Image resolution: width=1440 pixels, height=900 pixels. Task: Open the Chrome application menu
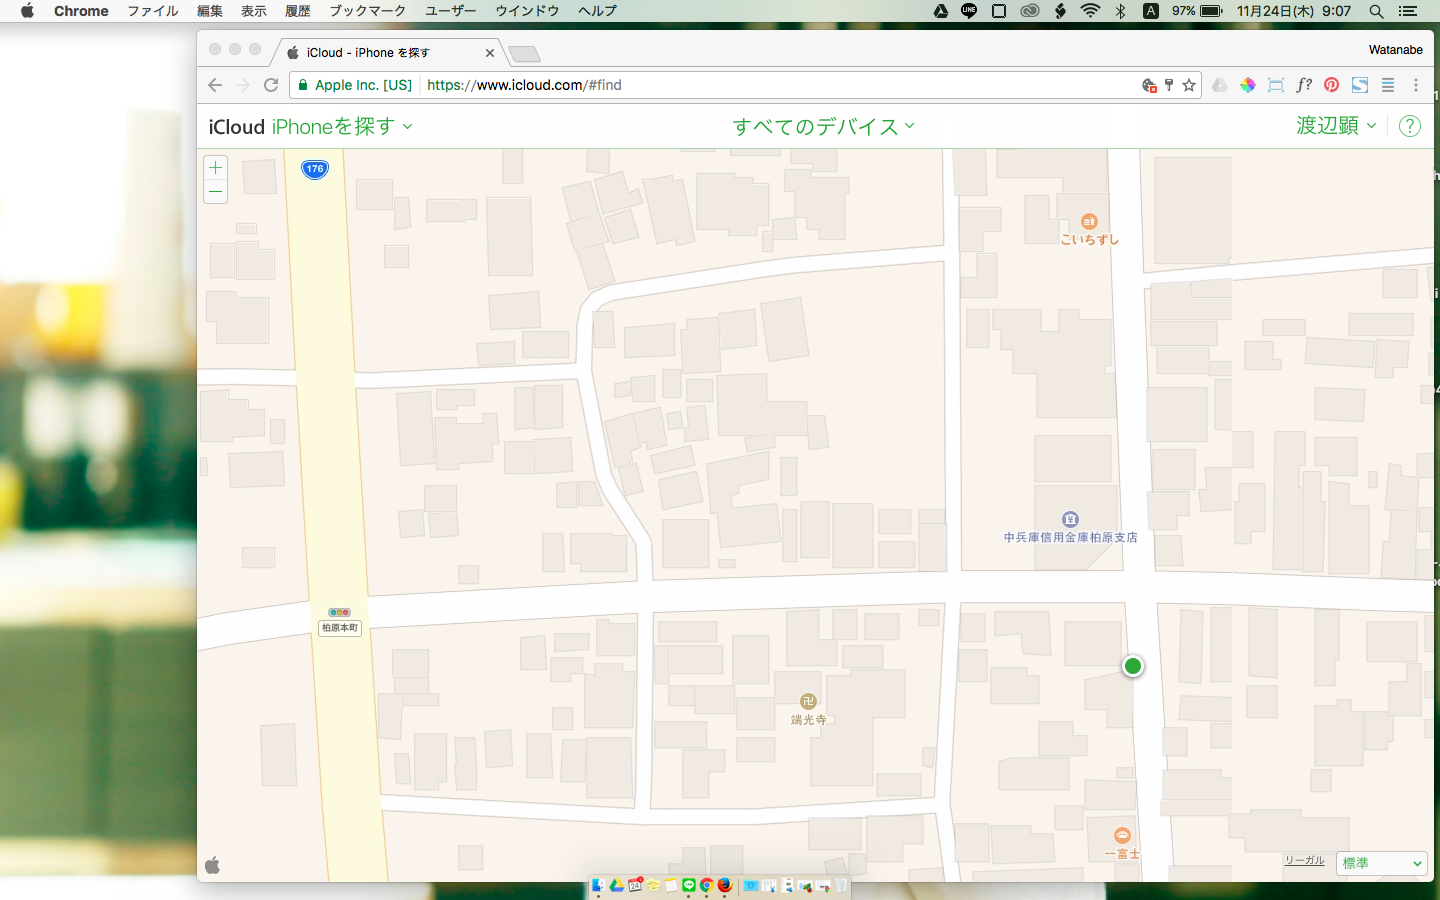[x=81, y=11]
